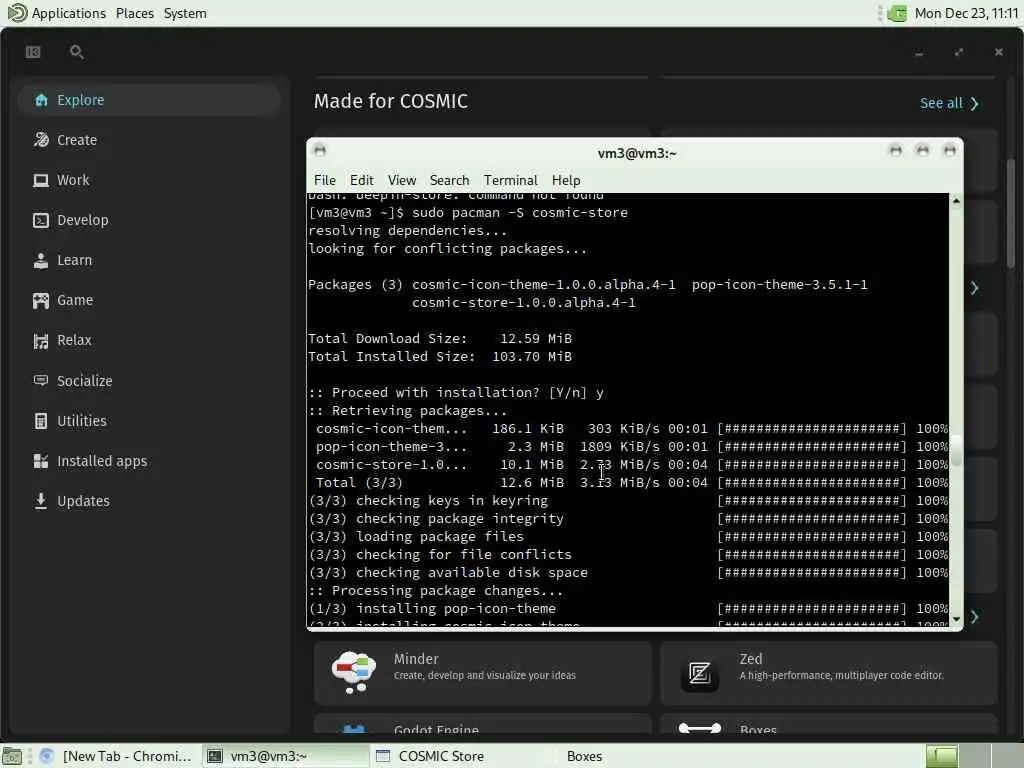Click the terminal scrollbar up arrow

(956, 201)
